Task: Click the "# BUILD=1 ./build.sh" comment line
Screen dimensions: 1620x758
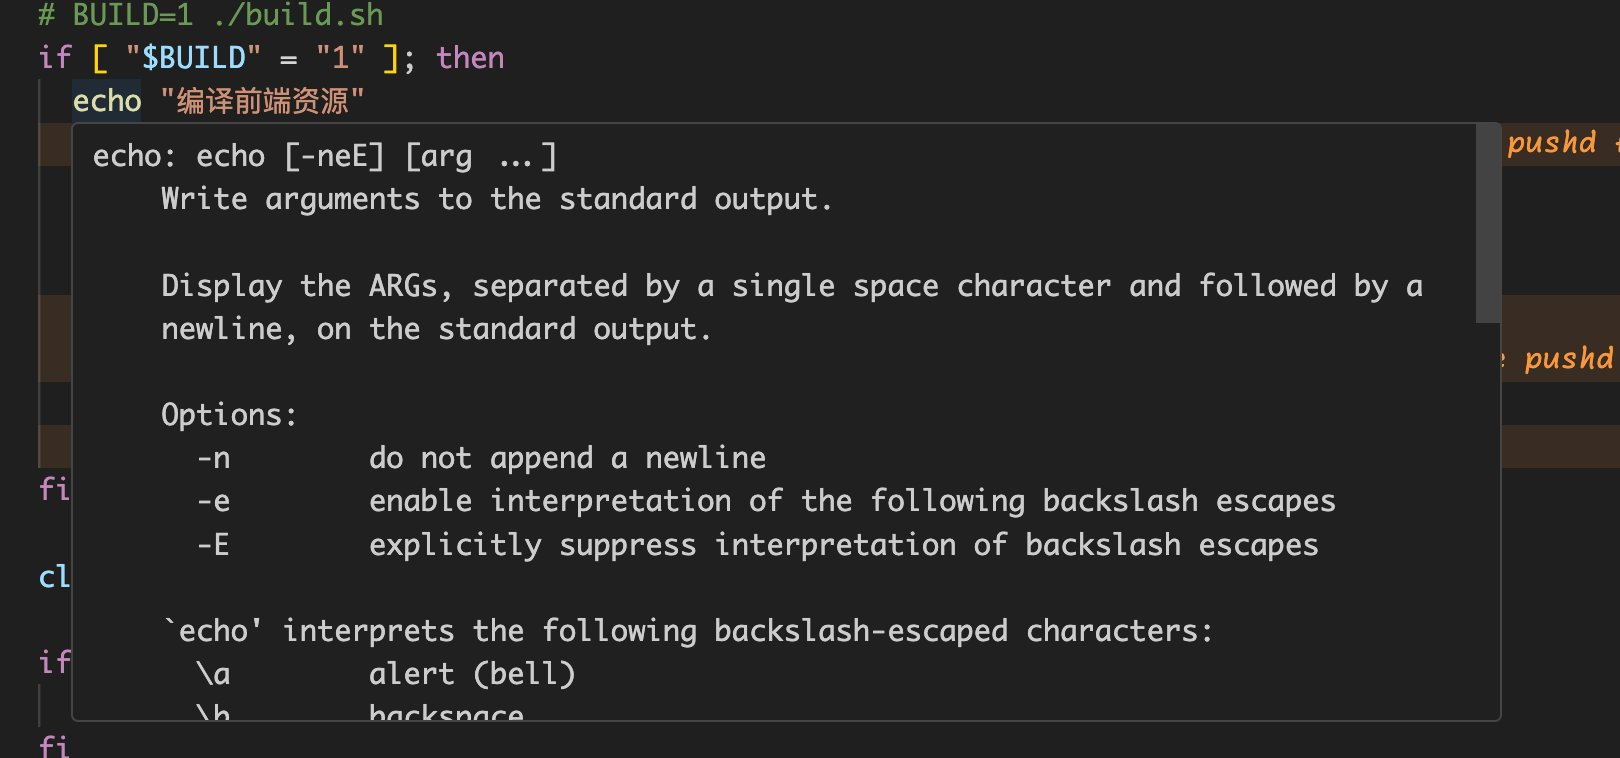Action: (210, 14)
